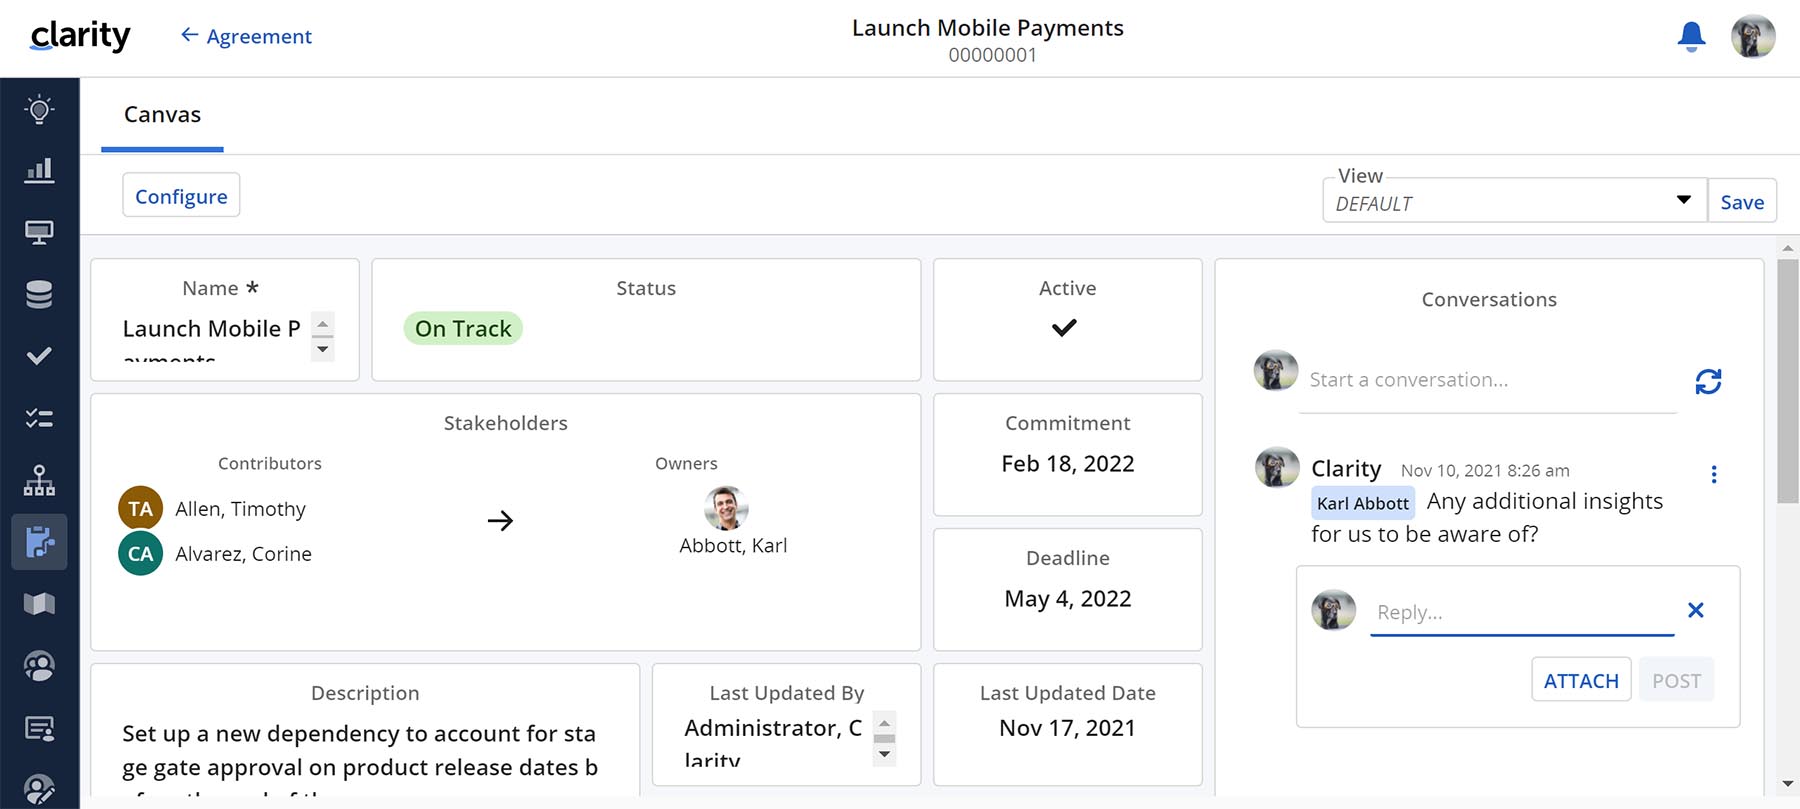The width and height of the screenshot is (1800, 809).
Task: Click the clarity logo
Action: (x=80, y=36)
